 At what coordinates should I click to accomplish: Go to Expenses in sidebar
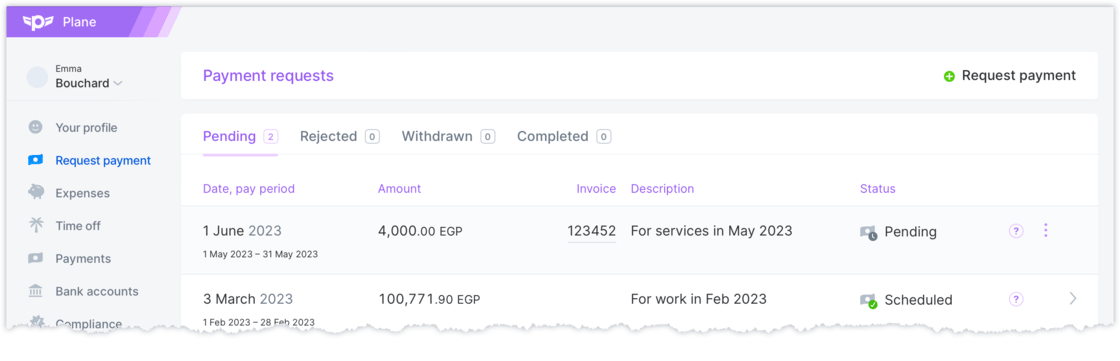pos(83,193)
